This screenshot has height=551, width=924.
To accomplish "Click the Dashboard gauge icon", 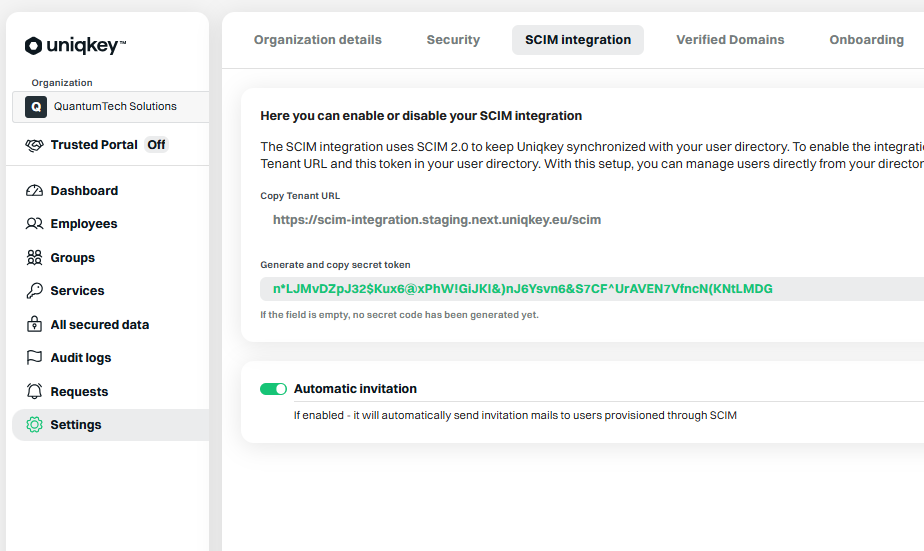I will tap(34, 191).
